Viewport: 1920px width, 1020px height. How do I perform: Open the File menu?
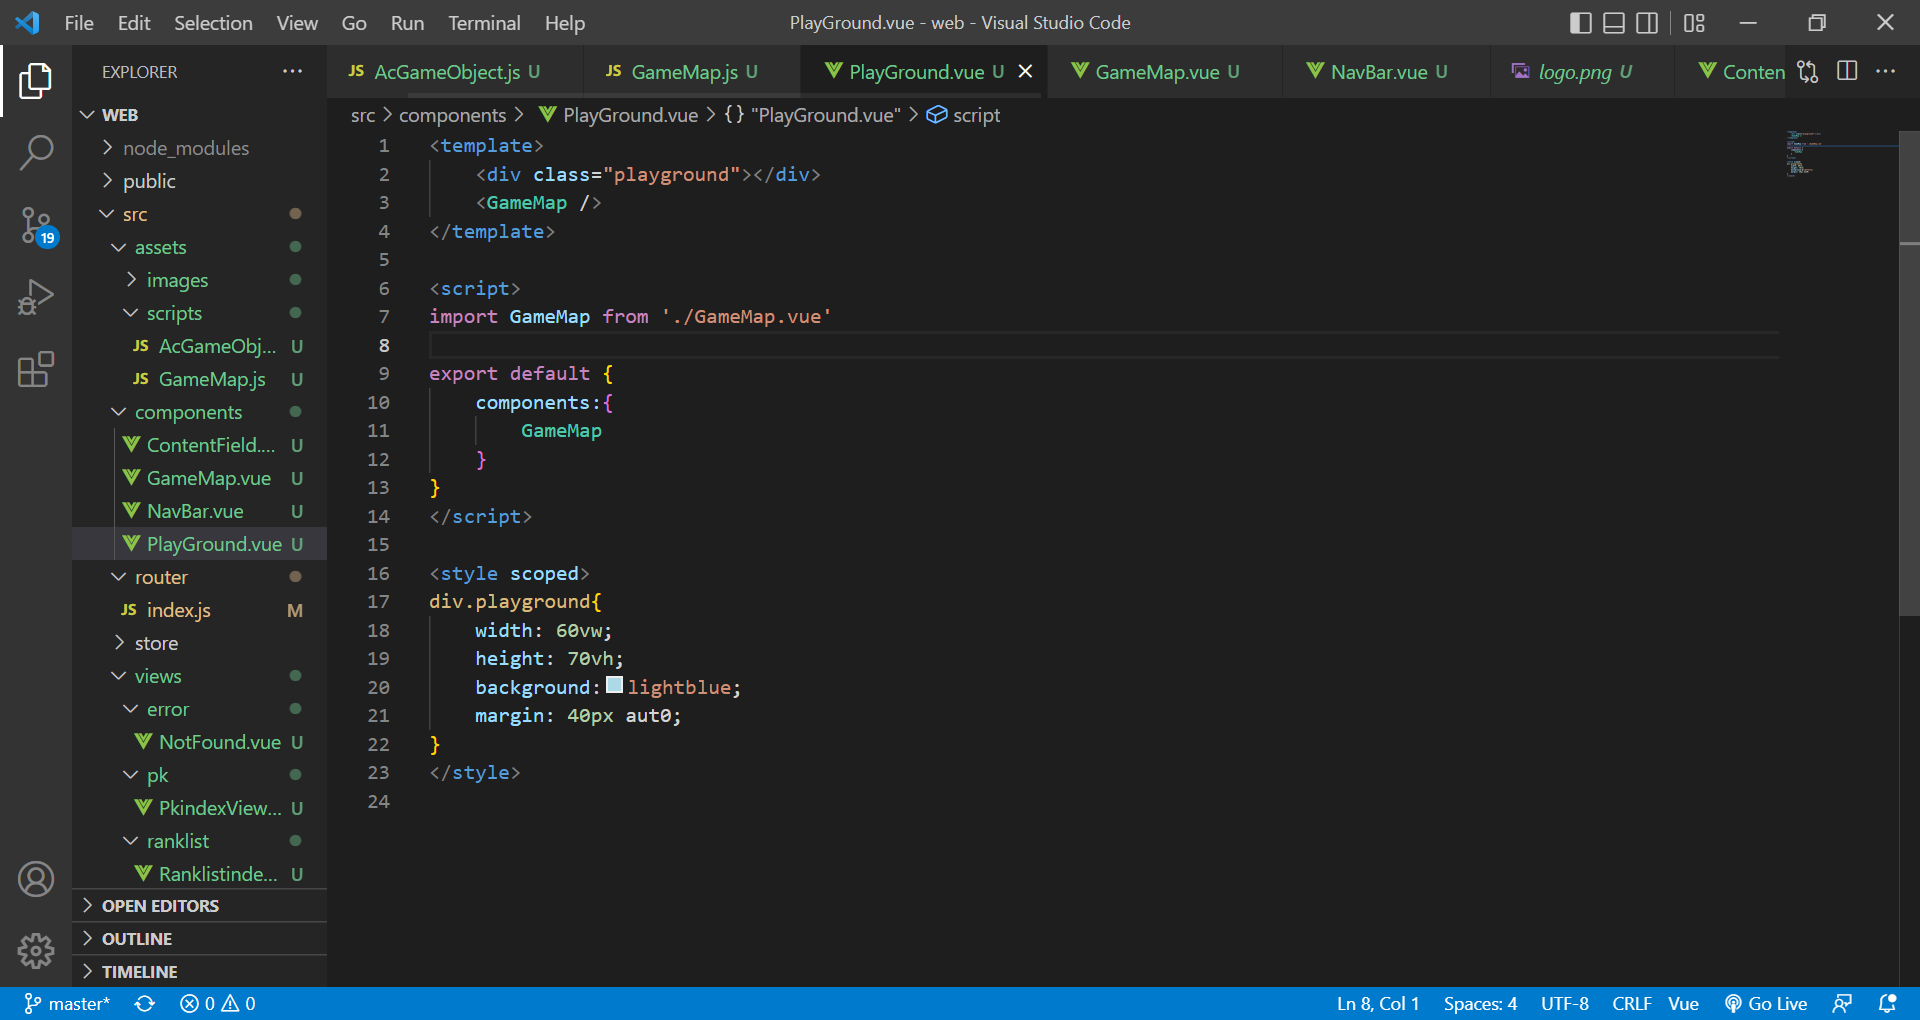pos(79,22)
